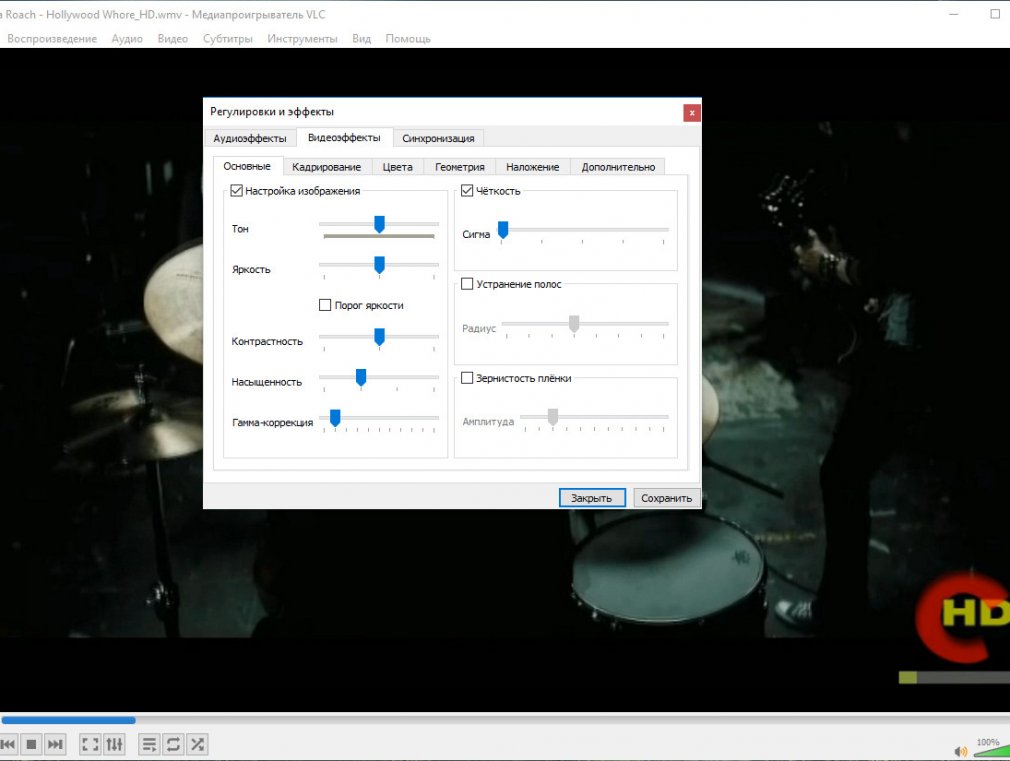The height and width of the screenshot is (761, 1010).
Task: Mute audio via speaker icon
Action: tap(960, 751)
